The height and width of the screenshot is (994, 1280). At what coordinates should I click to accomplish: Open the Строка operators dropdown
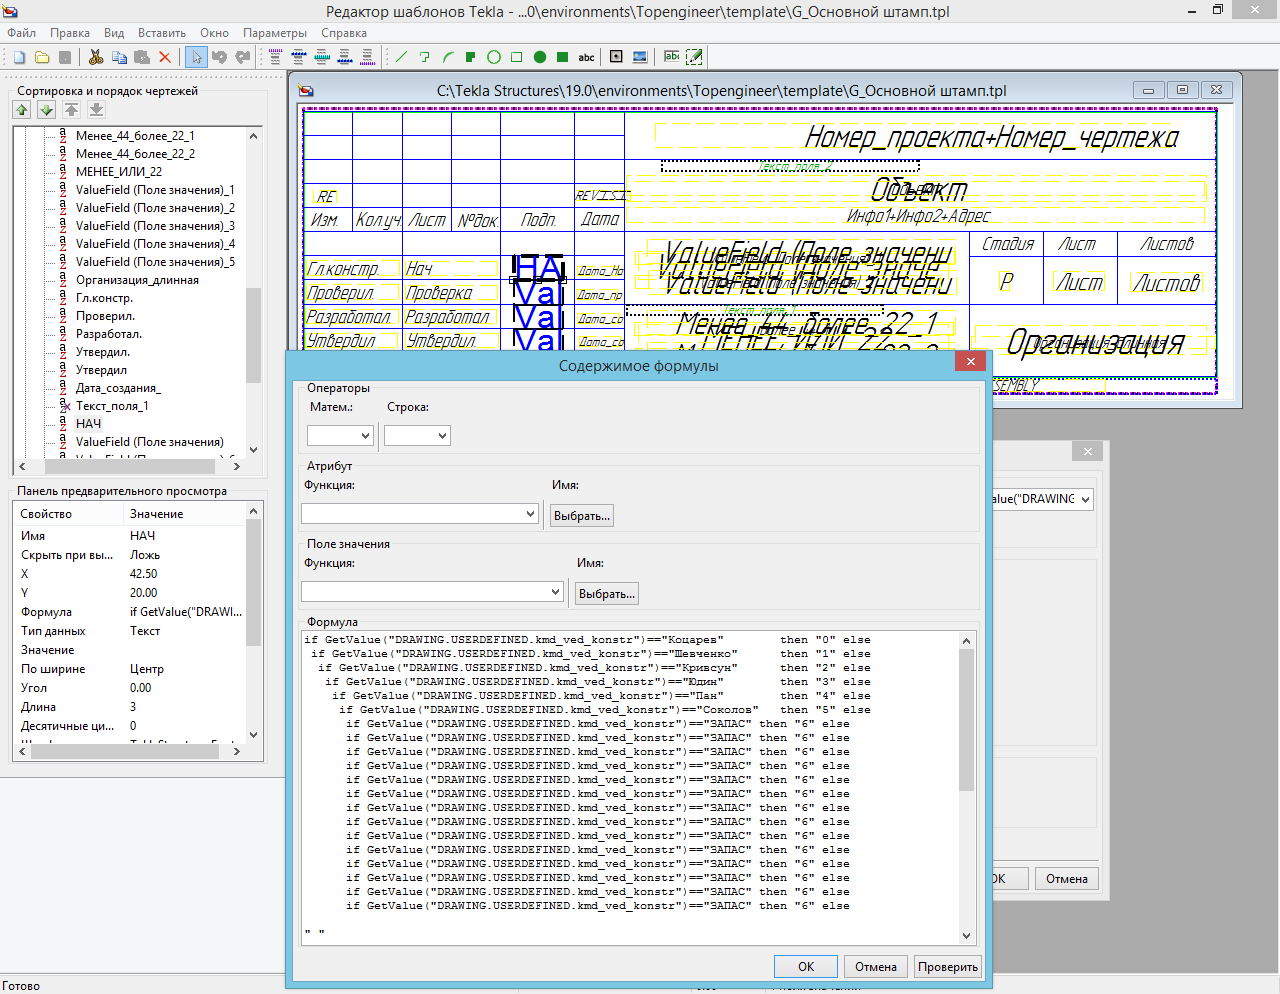coord(417,435)
